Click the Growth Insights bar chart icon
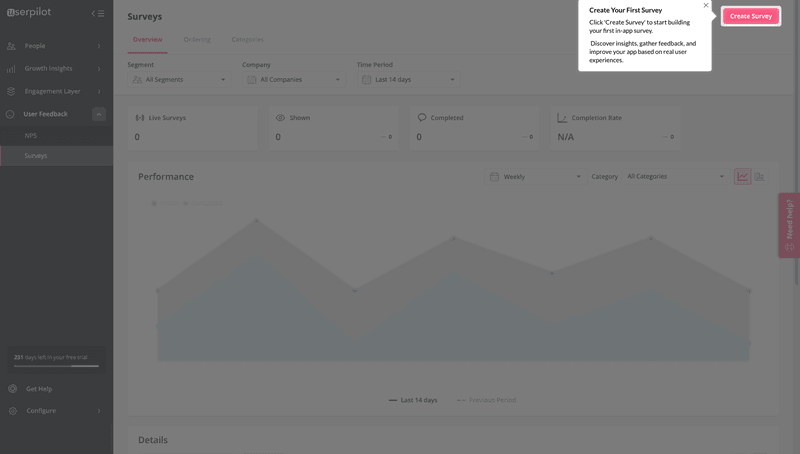Screen dimensions: 800x454 (x=11, y=69)
